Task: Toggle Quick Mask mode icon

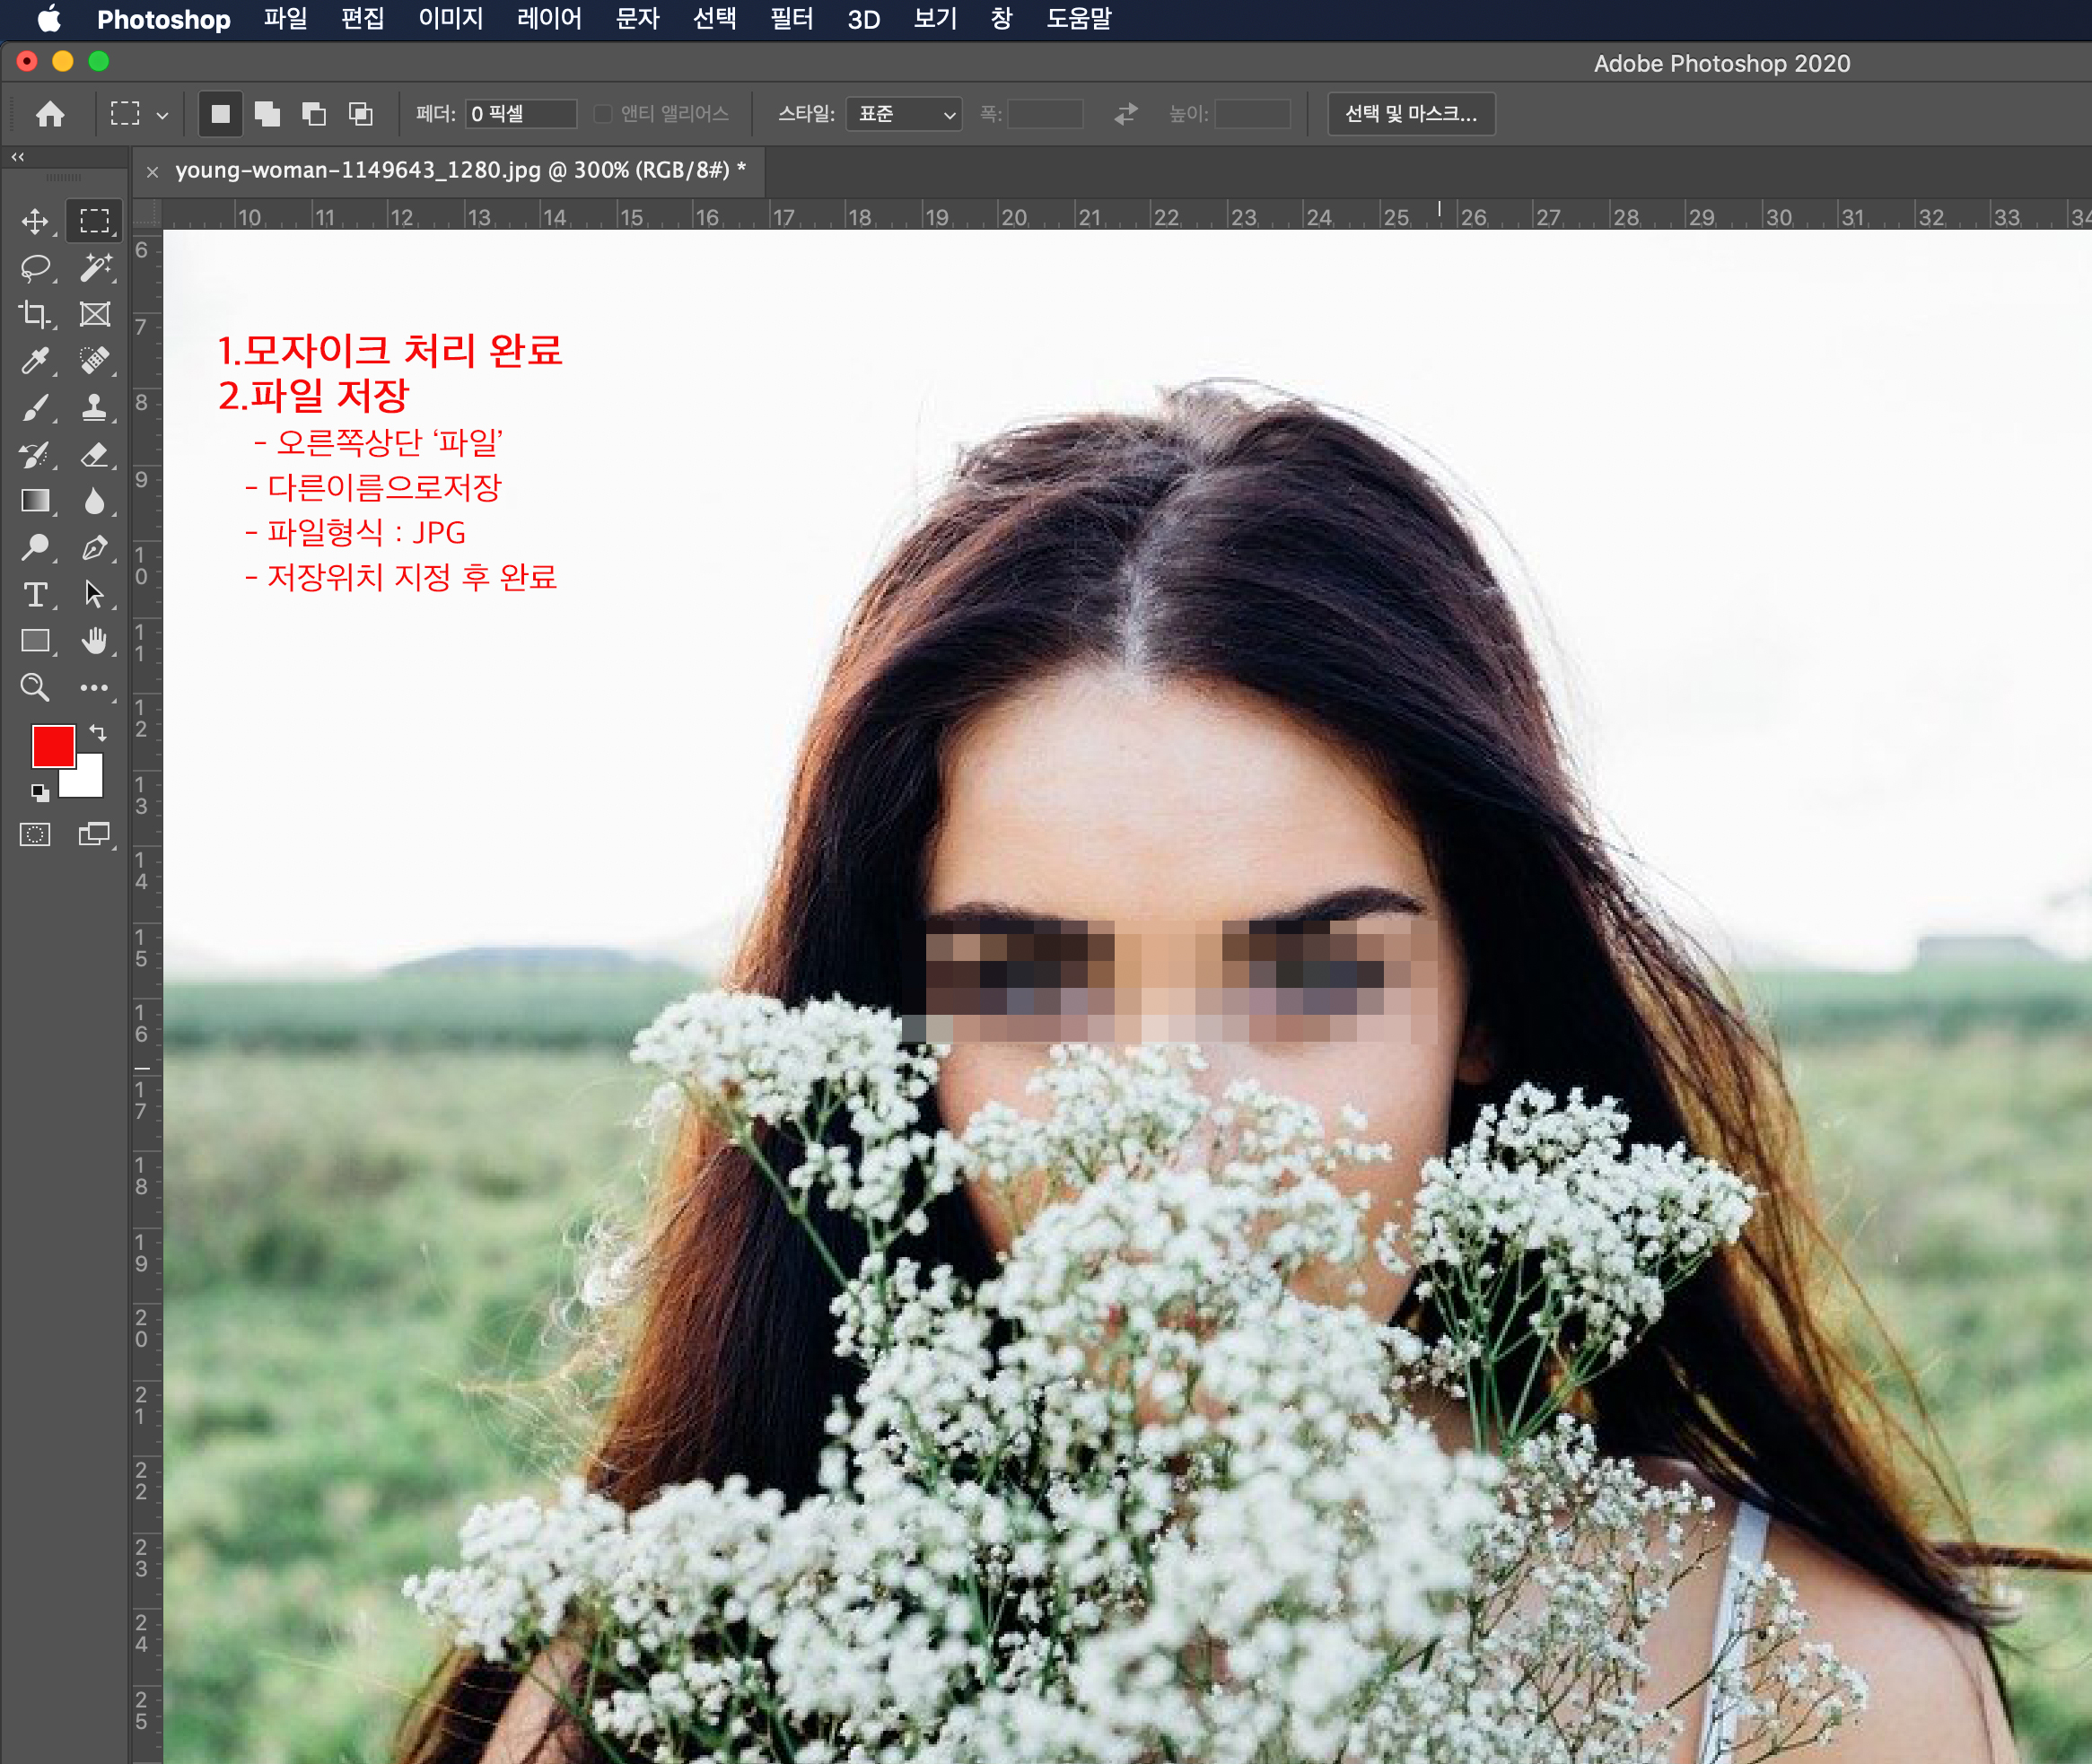Action: click(35, 834)
